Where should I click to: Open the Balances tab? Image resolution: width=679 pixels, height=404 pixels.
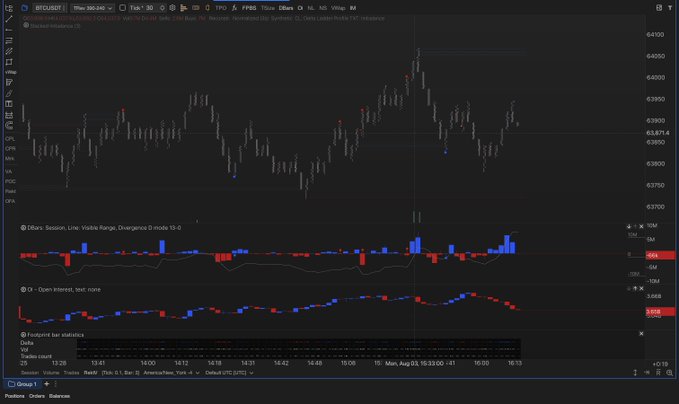(60, 396)
